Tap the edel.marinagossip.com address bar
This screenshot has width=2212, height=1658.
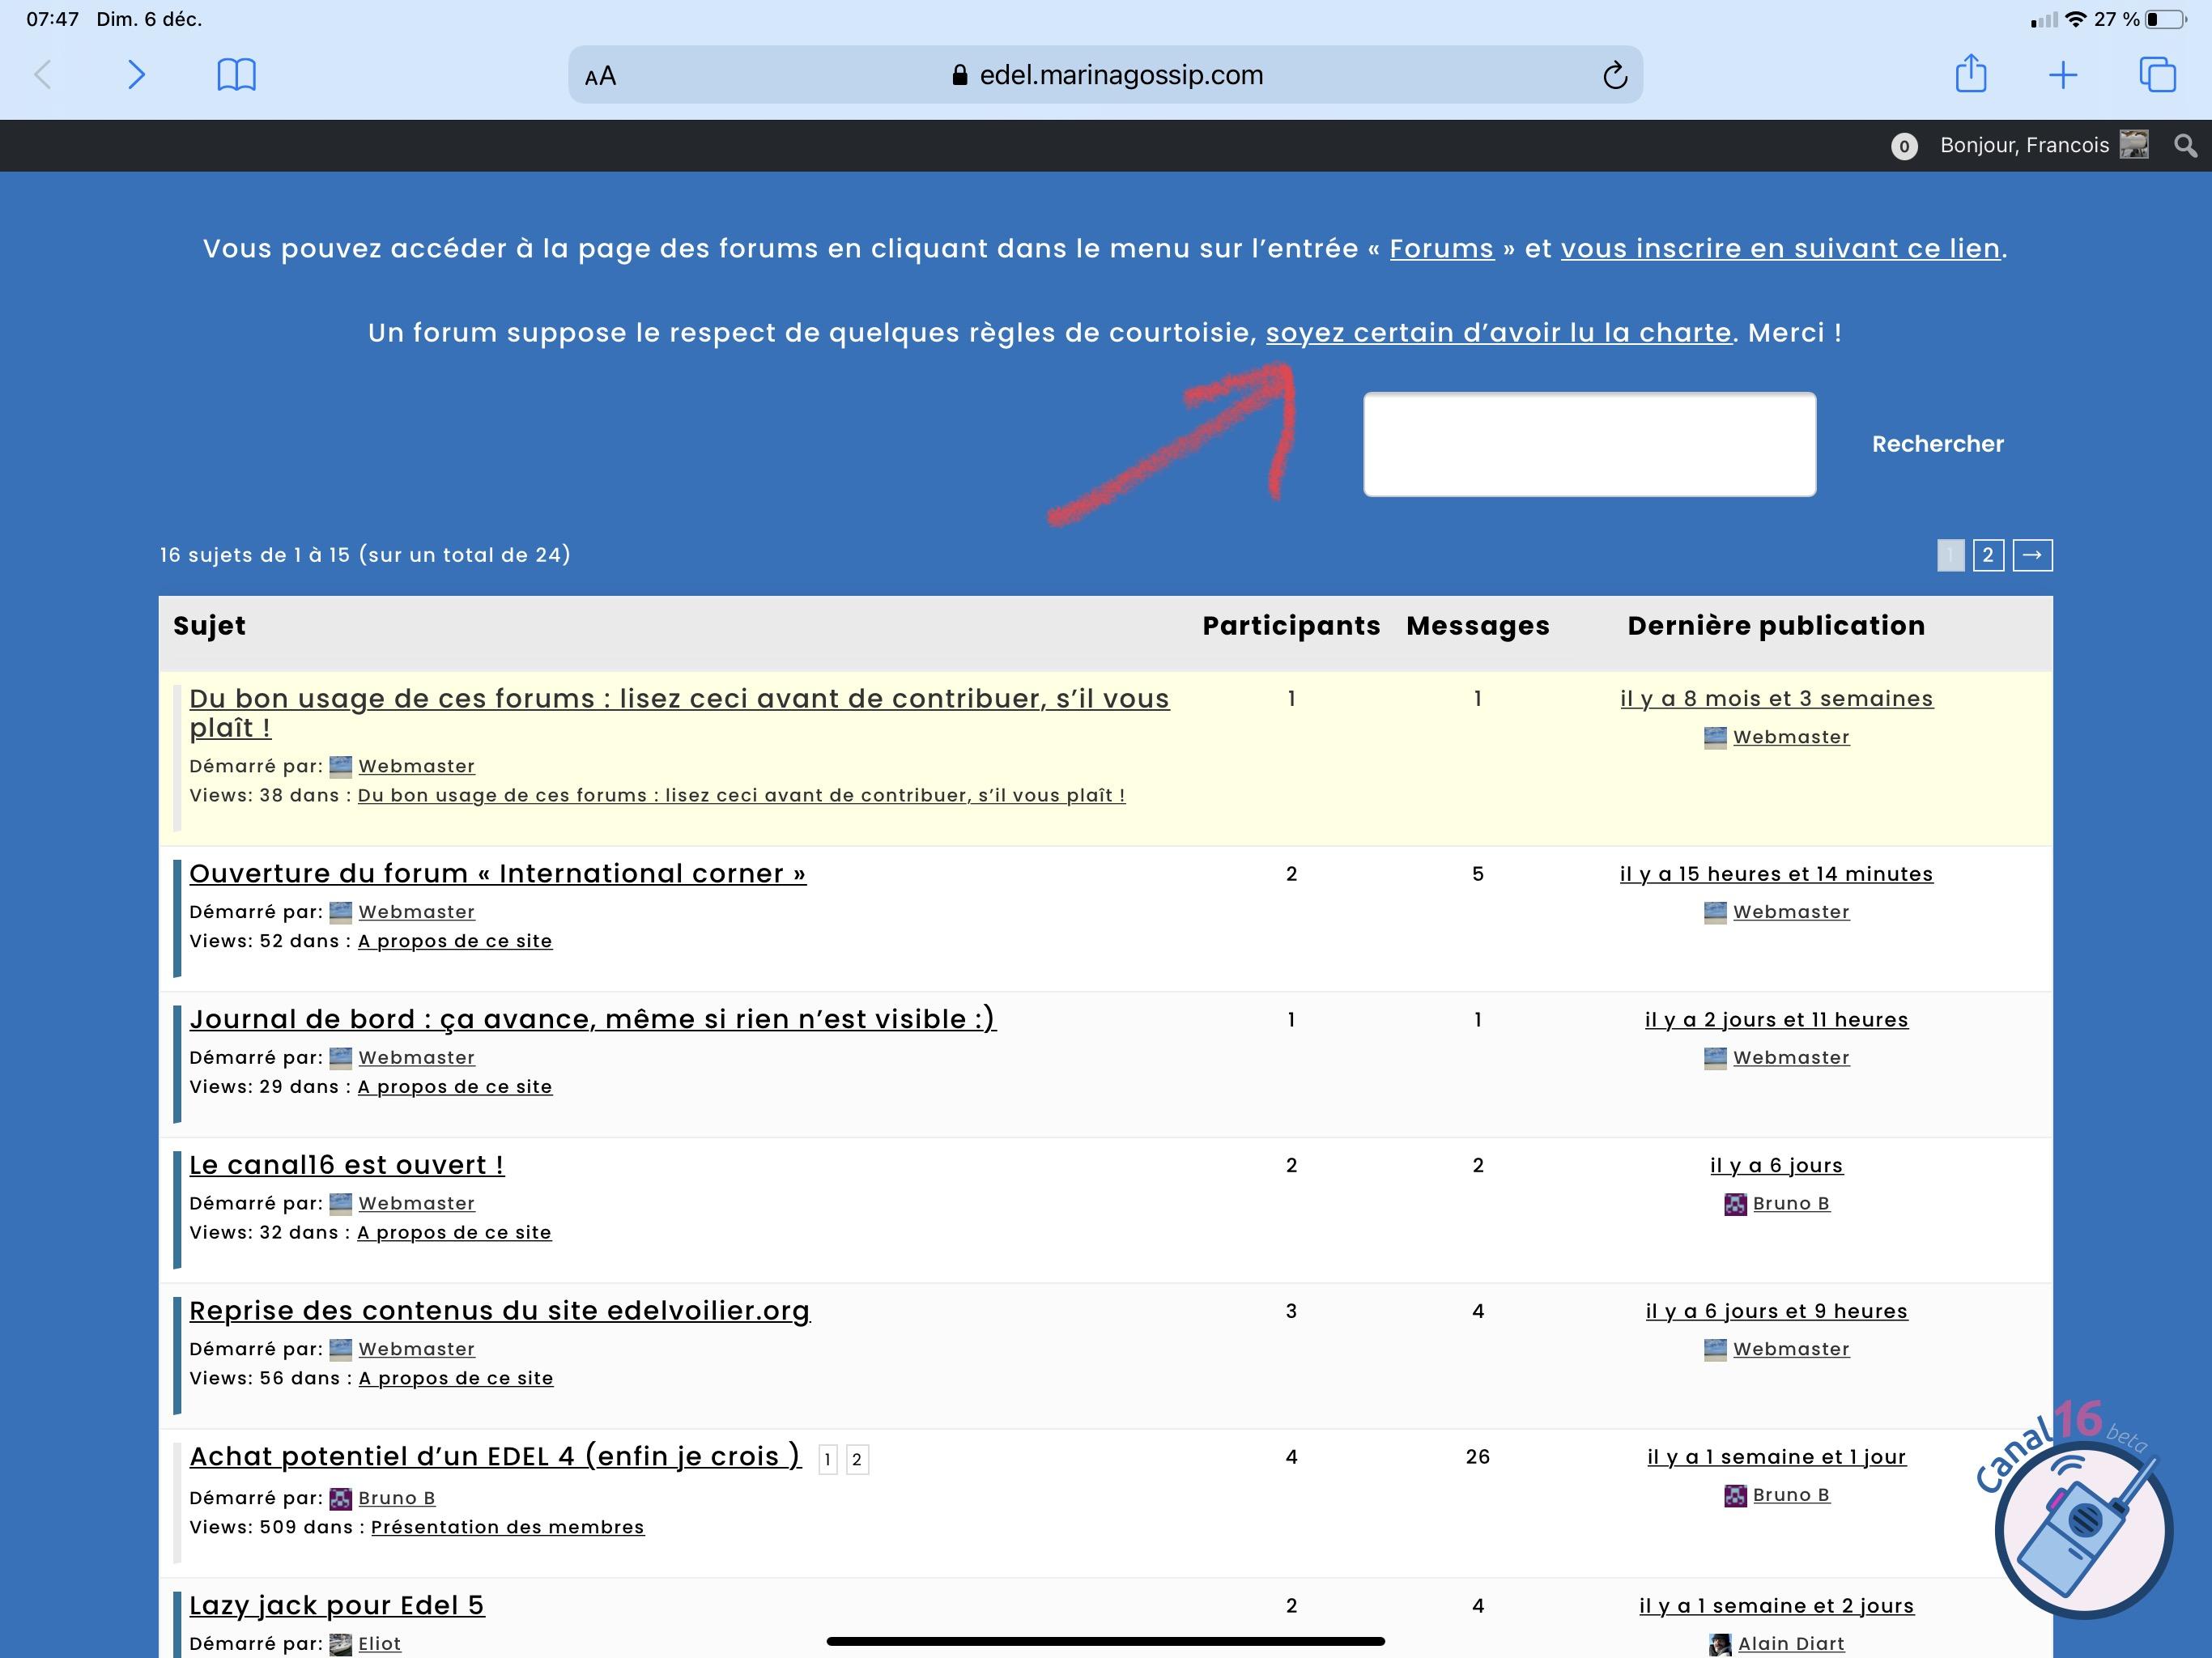pyautogui.click(x=1105, y=75)
